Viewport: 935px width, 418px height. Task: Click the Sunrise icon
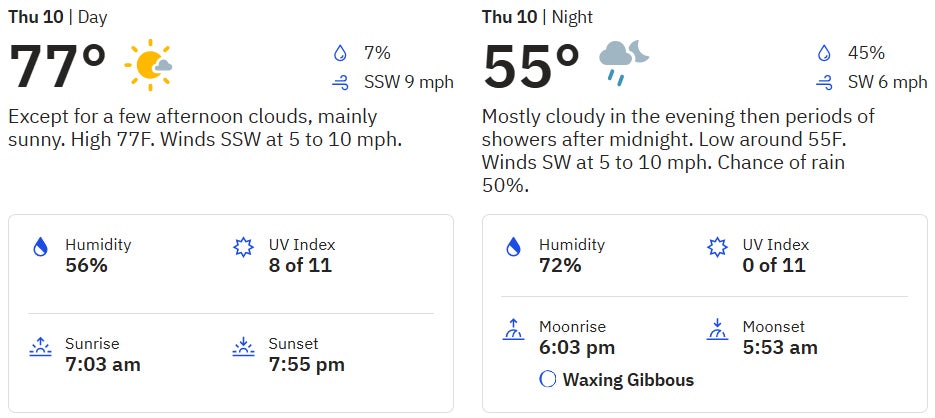tap(40, 347)
